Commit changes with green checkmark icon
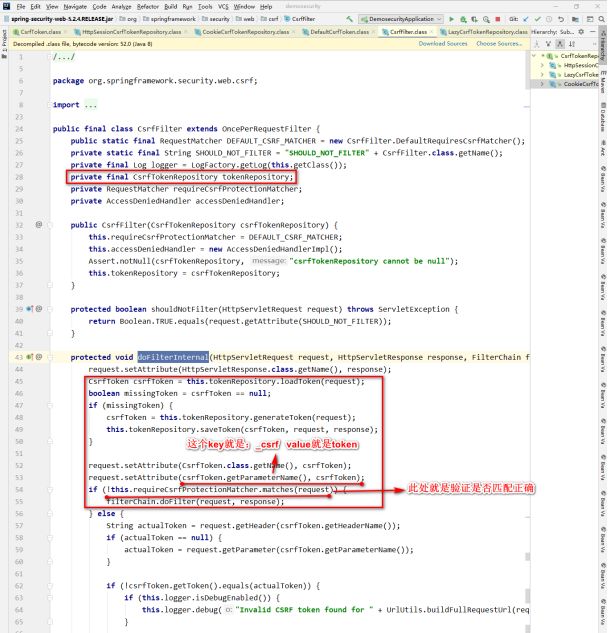Image resolution: width=609 pixels, height=633 pixels. click(537, 19)
